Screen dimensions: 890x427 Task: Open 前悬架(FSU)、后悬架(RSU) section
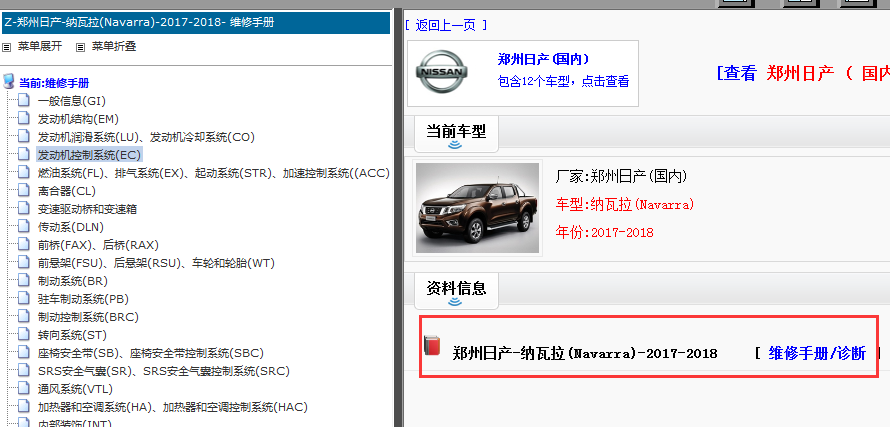tap(156, 263)
